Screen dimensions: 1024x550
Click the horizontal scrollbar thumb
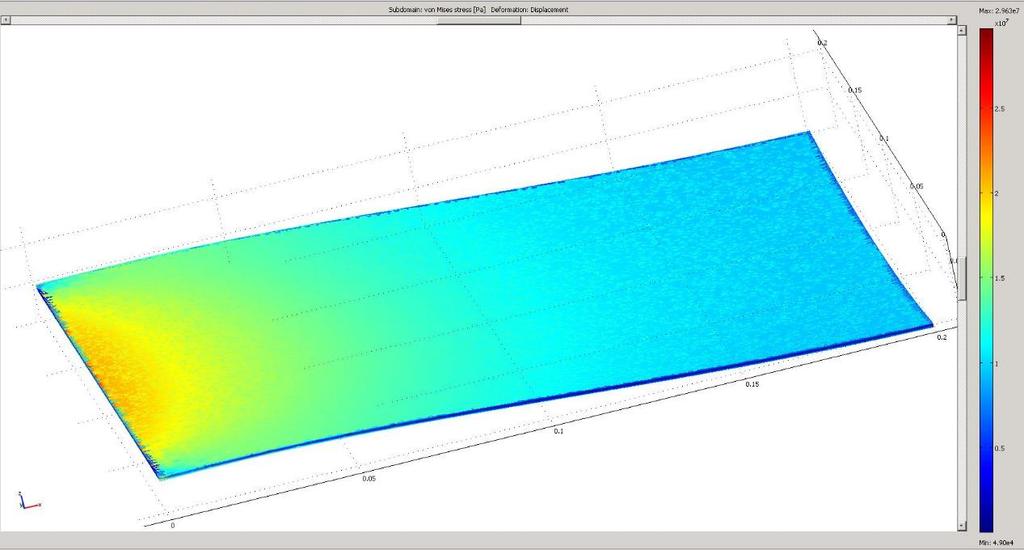[x=479, y=20]
